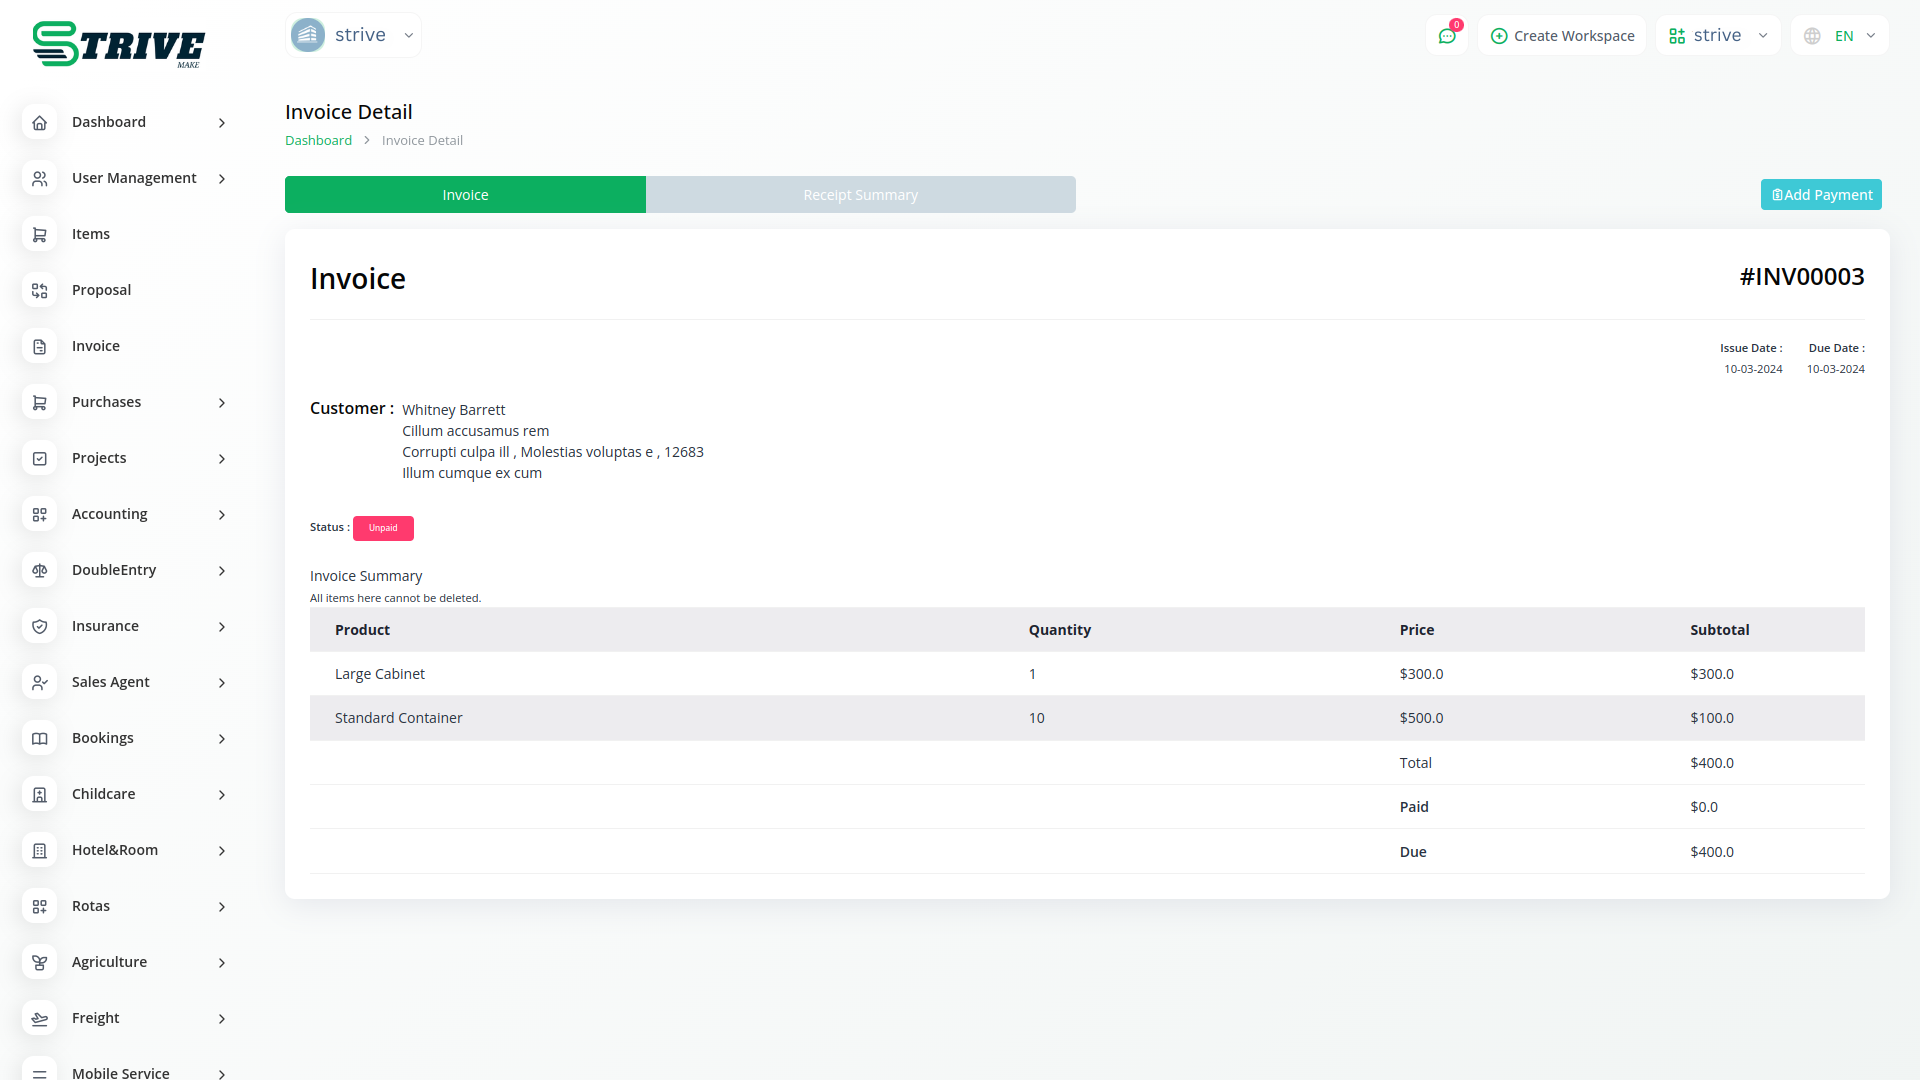Click the Bookings open book icon
Image resolution: width=1920 pixels, height=1080 pixels.
click(40, 738)
